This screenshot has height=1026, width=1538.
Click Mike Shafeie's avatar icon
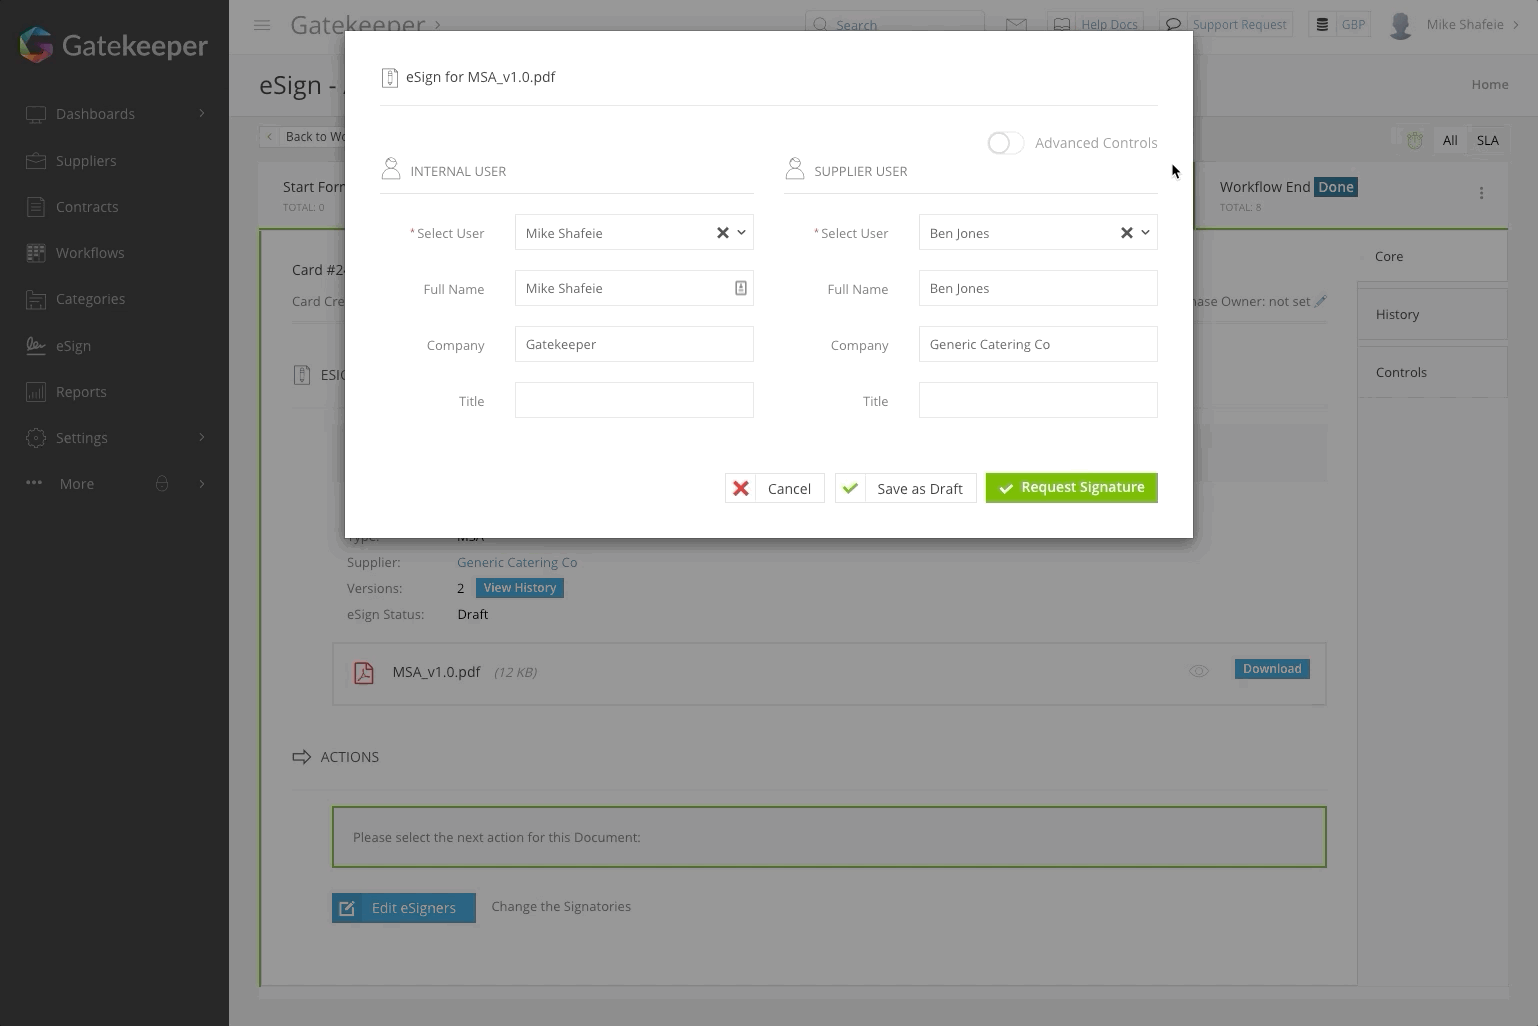[x=1401, y=25]
